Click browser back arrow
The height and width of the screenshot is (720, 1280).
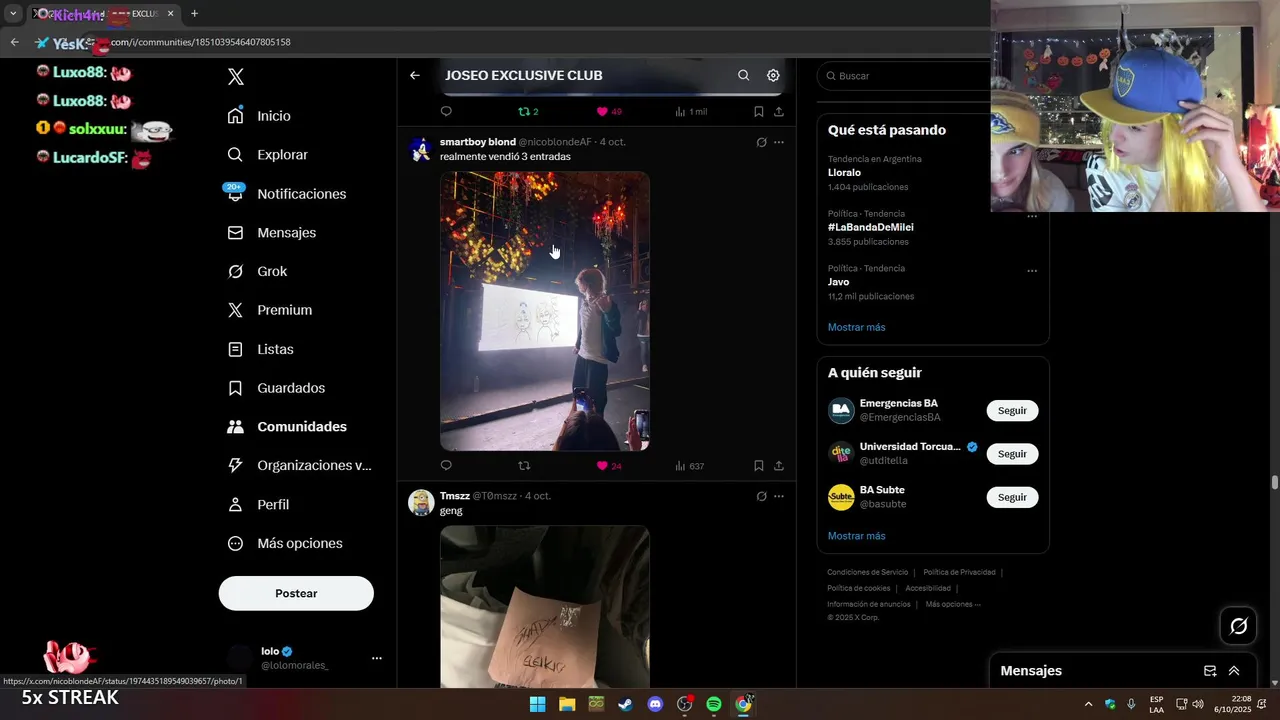click(14, 42)
